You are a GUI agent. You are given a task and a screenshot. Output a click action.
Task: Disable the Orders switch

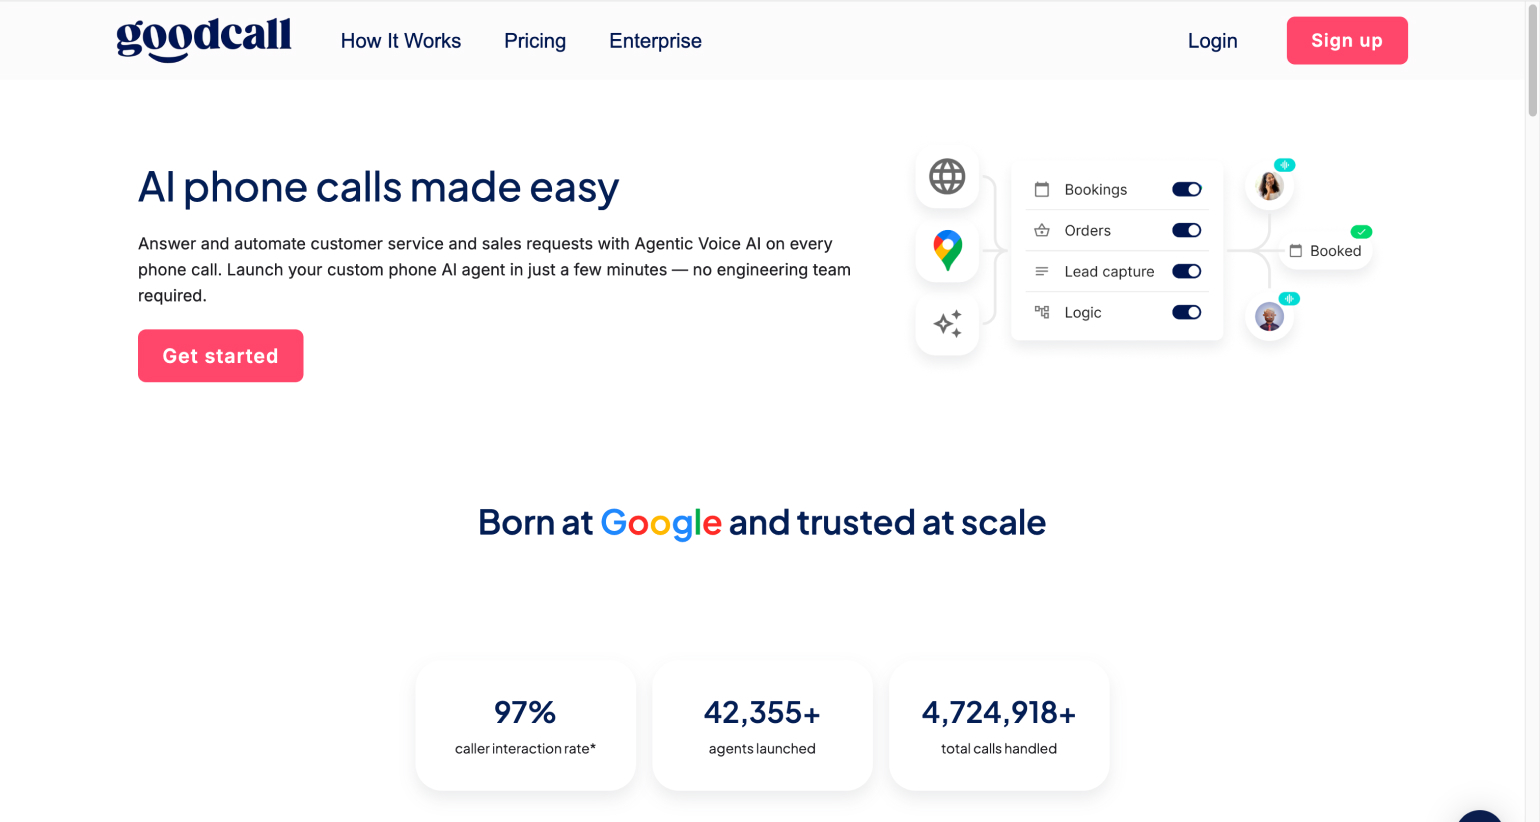(x=1187, y=231)
